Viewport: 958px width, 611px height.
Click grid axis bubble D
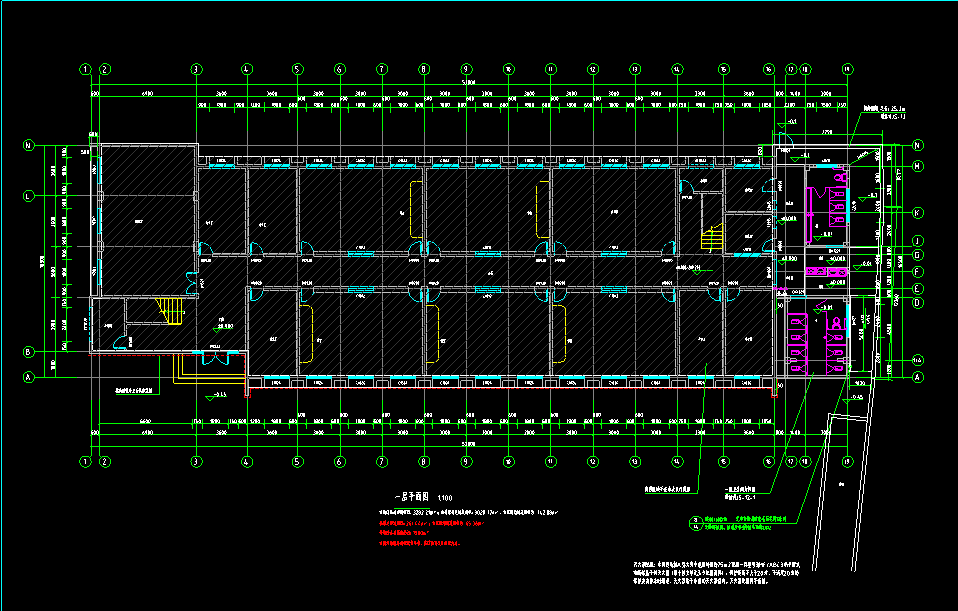point(917,303)
